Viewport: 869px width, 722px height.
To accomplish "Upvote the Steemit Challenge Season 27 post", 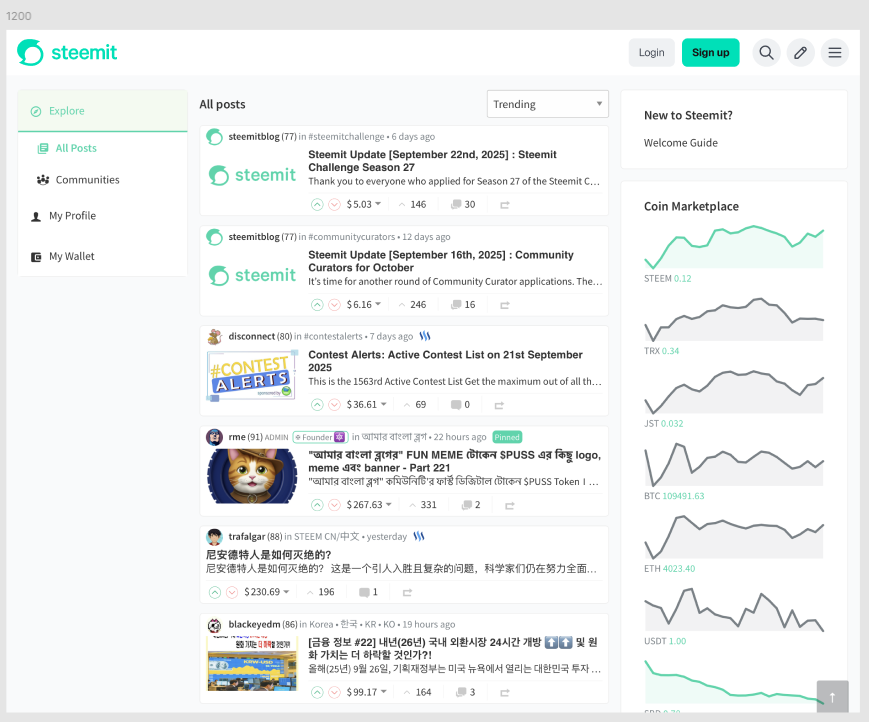I will click(x=317, y=204).
